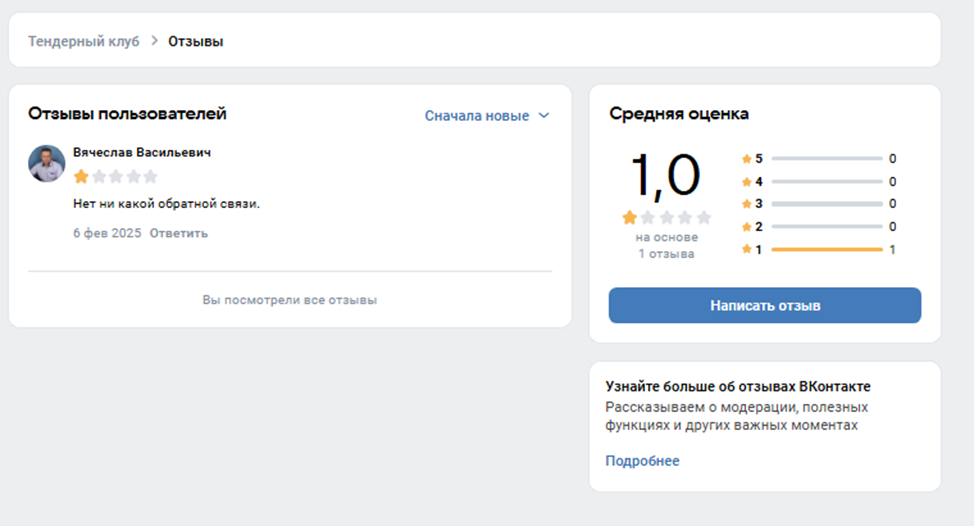
Task: Go to Тендерный клуб breadcrumb
Action: 83,41
